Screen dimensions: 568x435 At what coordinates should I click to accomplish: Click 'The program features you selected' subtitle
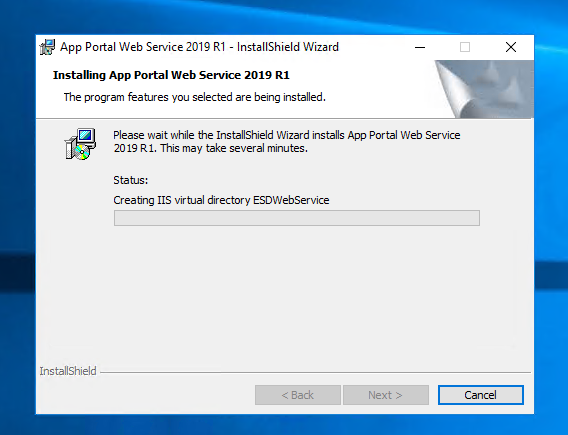click(x=195, y=97)
